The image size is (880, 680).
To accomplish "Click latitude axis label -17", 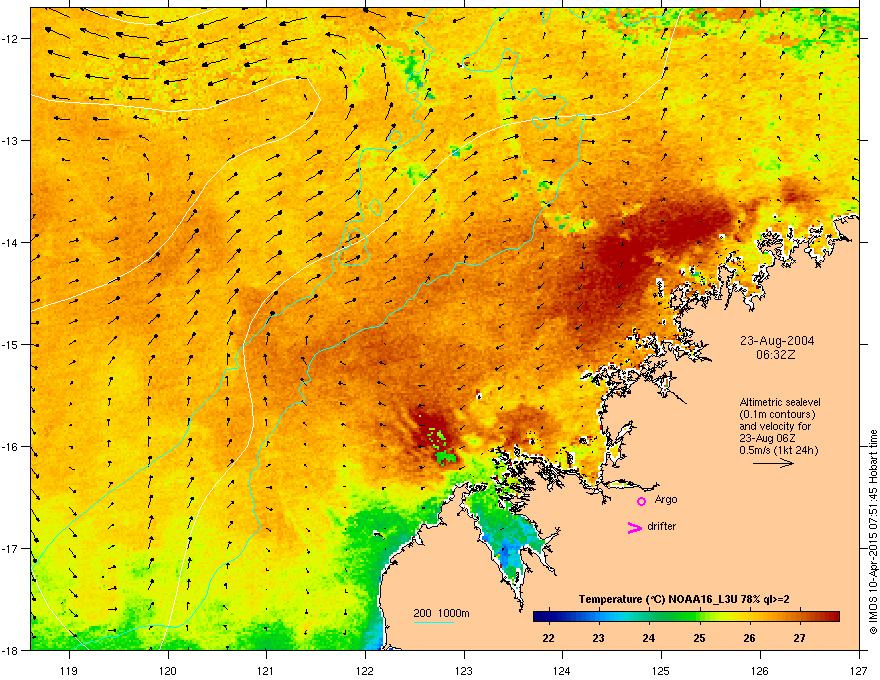I will [10, 548].
